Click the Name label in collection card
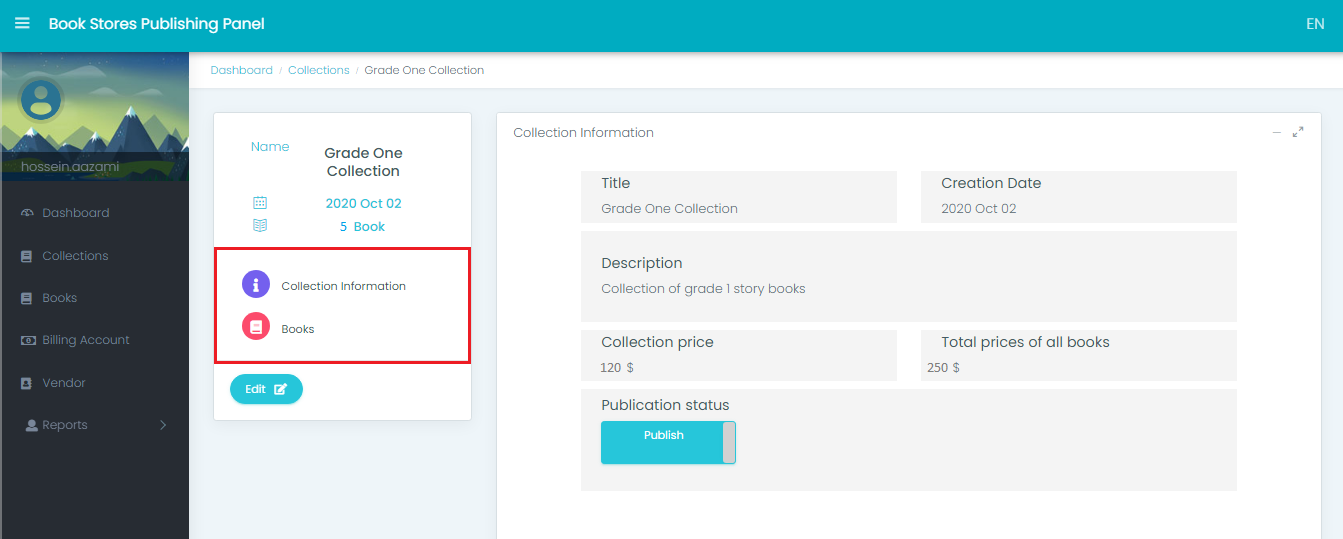The height and width of the screenshot is (539, 1343). point(270,146)
